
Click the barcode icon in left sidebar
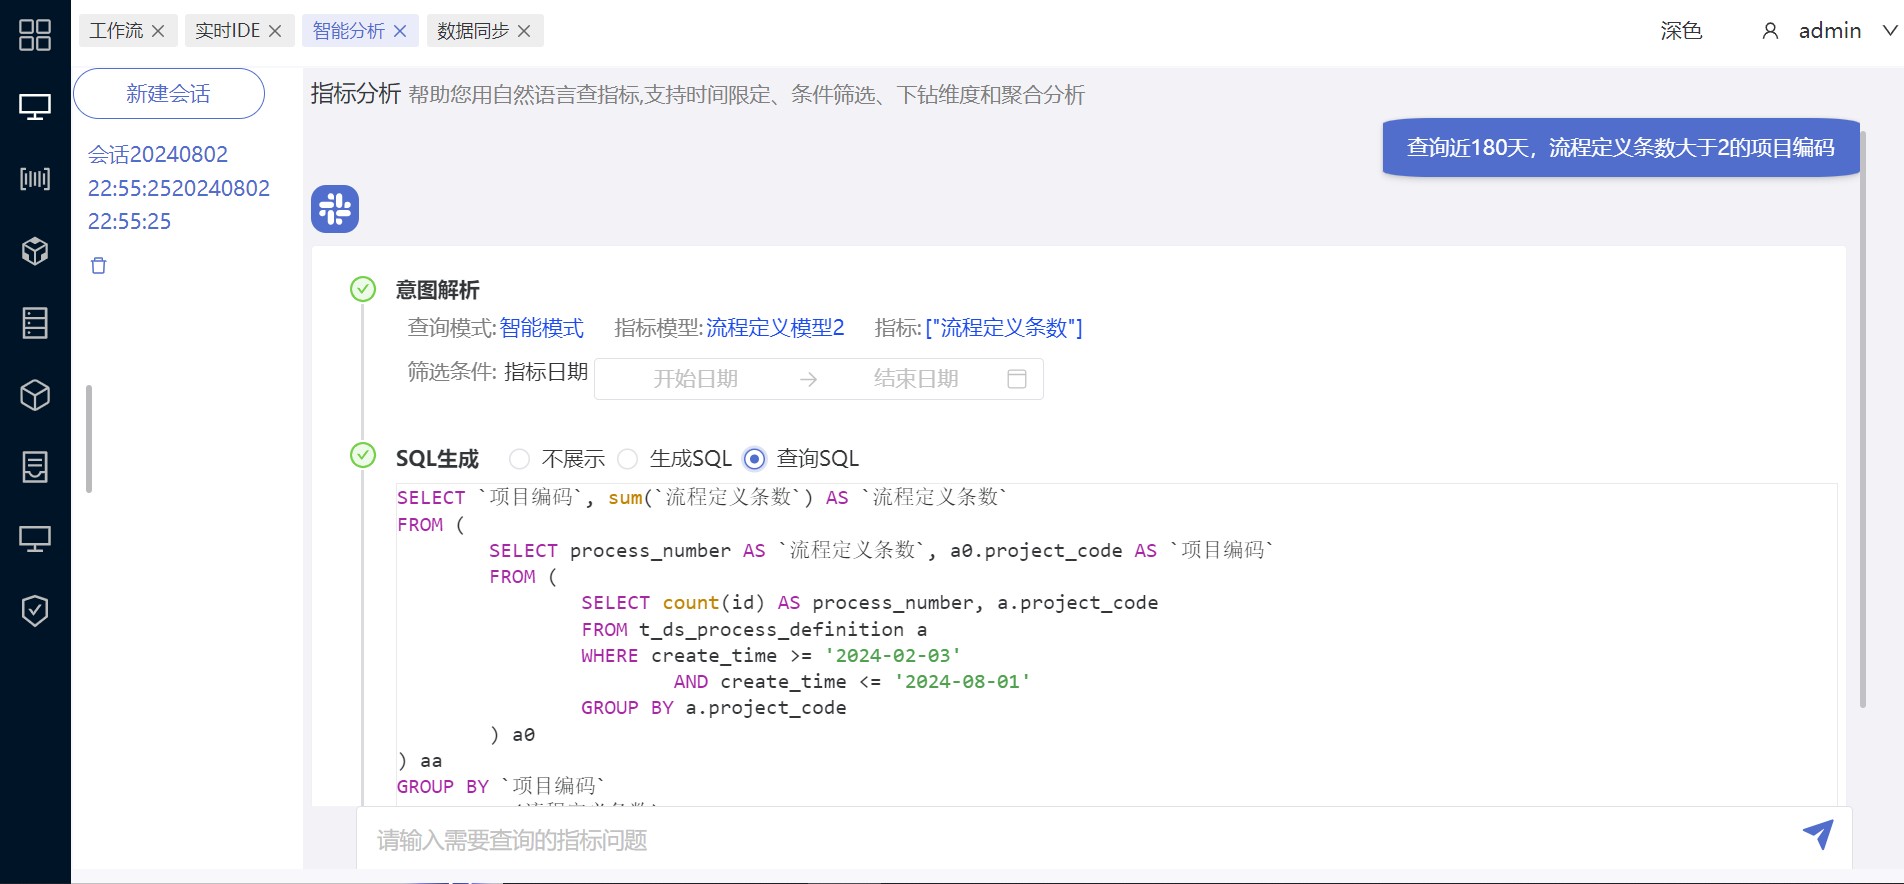(35, 179)
